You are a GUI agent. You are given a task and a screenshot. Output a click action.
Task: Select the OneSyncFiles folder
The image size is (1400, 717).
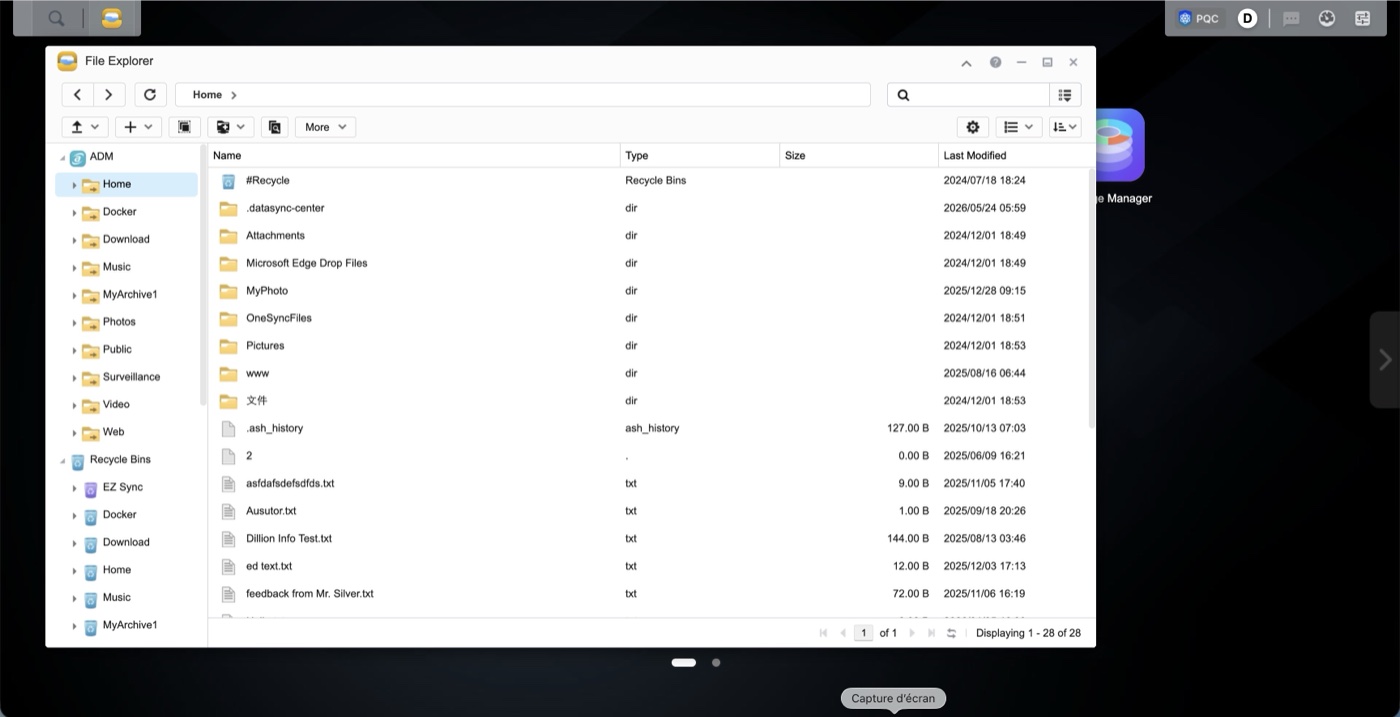(648, 318)
